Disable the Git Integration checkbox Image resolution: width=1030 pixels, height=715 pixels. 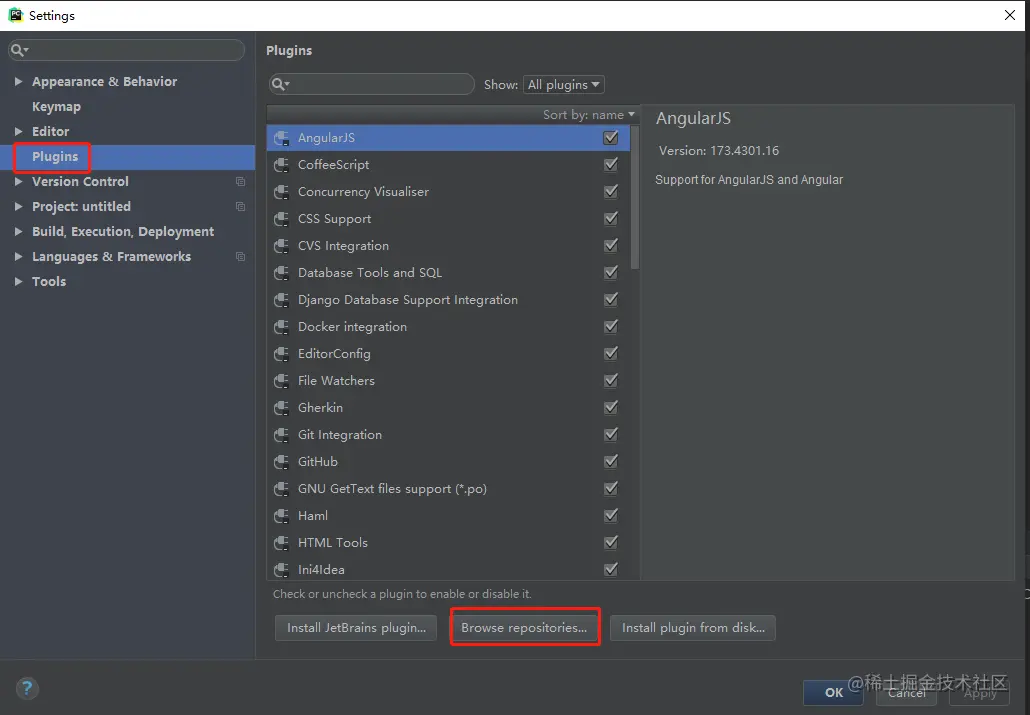[x=611, y=434]
